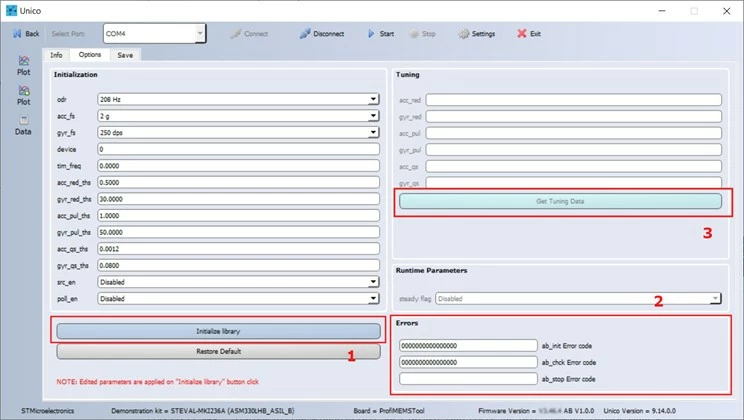The height and width of the screenshot is (420, 744).
Task: Click the Initialize library button
Action: [x=218, y=331]
